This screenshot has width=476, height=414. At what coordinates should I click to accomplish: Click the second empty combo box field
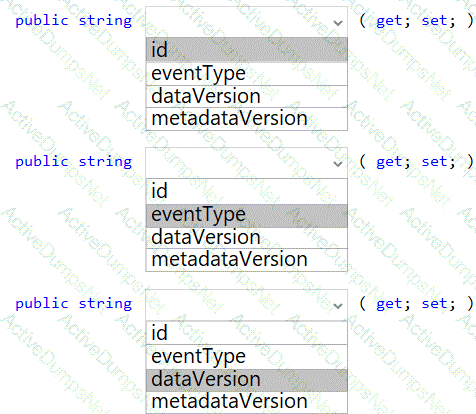tap(247, 163)
